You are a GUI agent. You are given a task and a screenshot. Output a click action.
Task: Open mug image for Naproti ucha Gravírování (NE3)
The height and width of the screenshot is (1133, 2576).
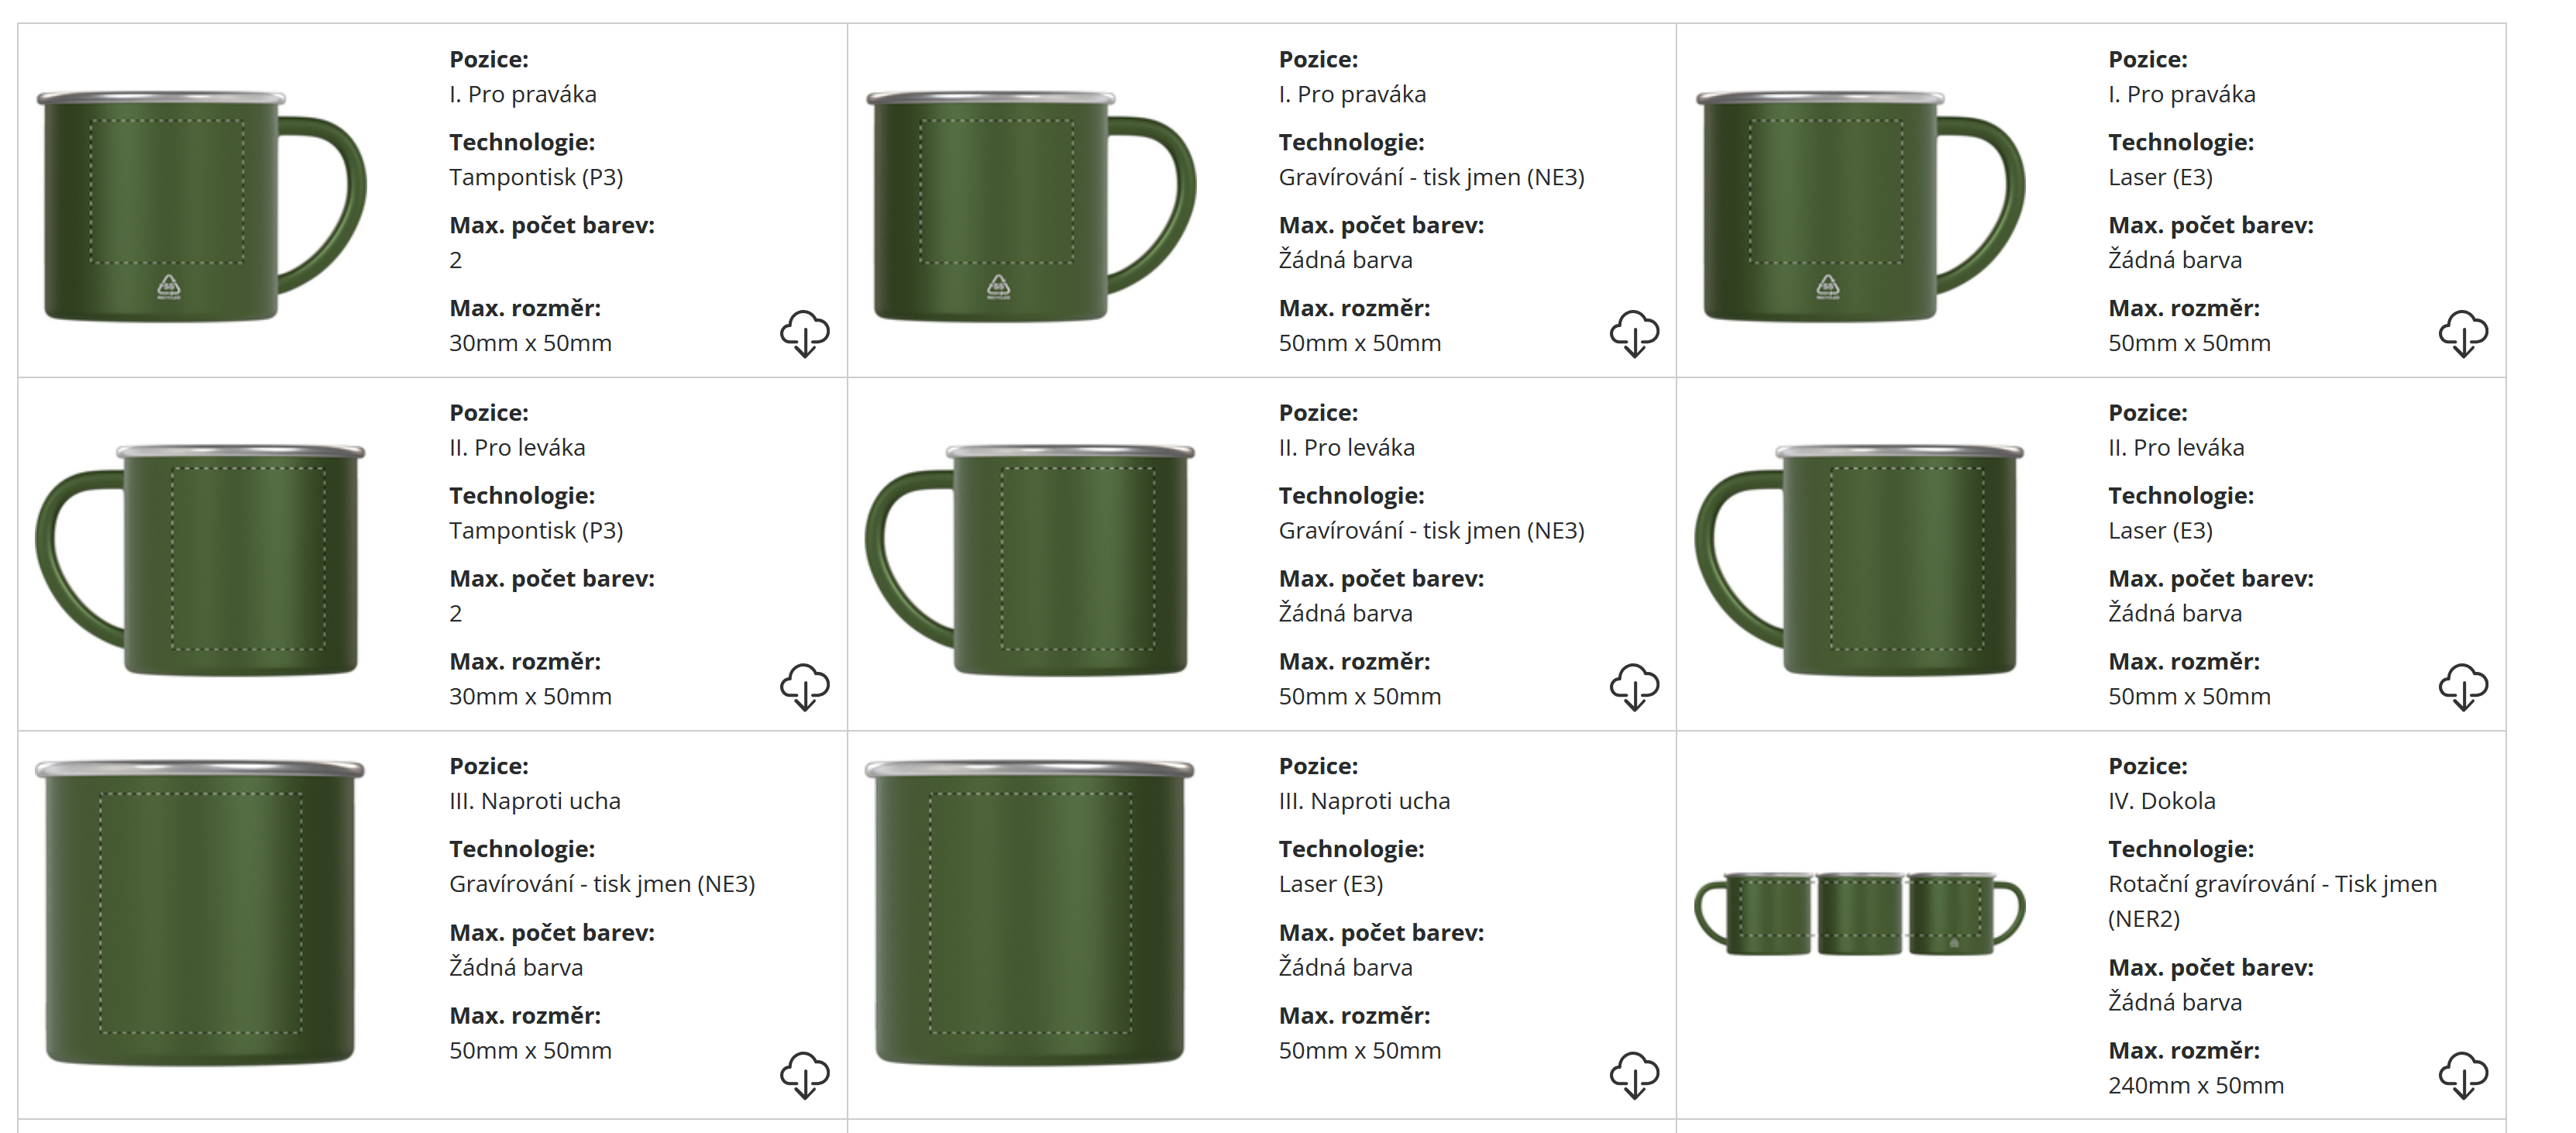pos(200,913)
